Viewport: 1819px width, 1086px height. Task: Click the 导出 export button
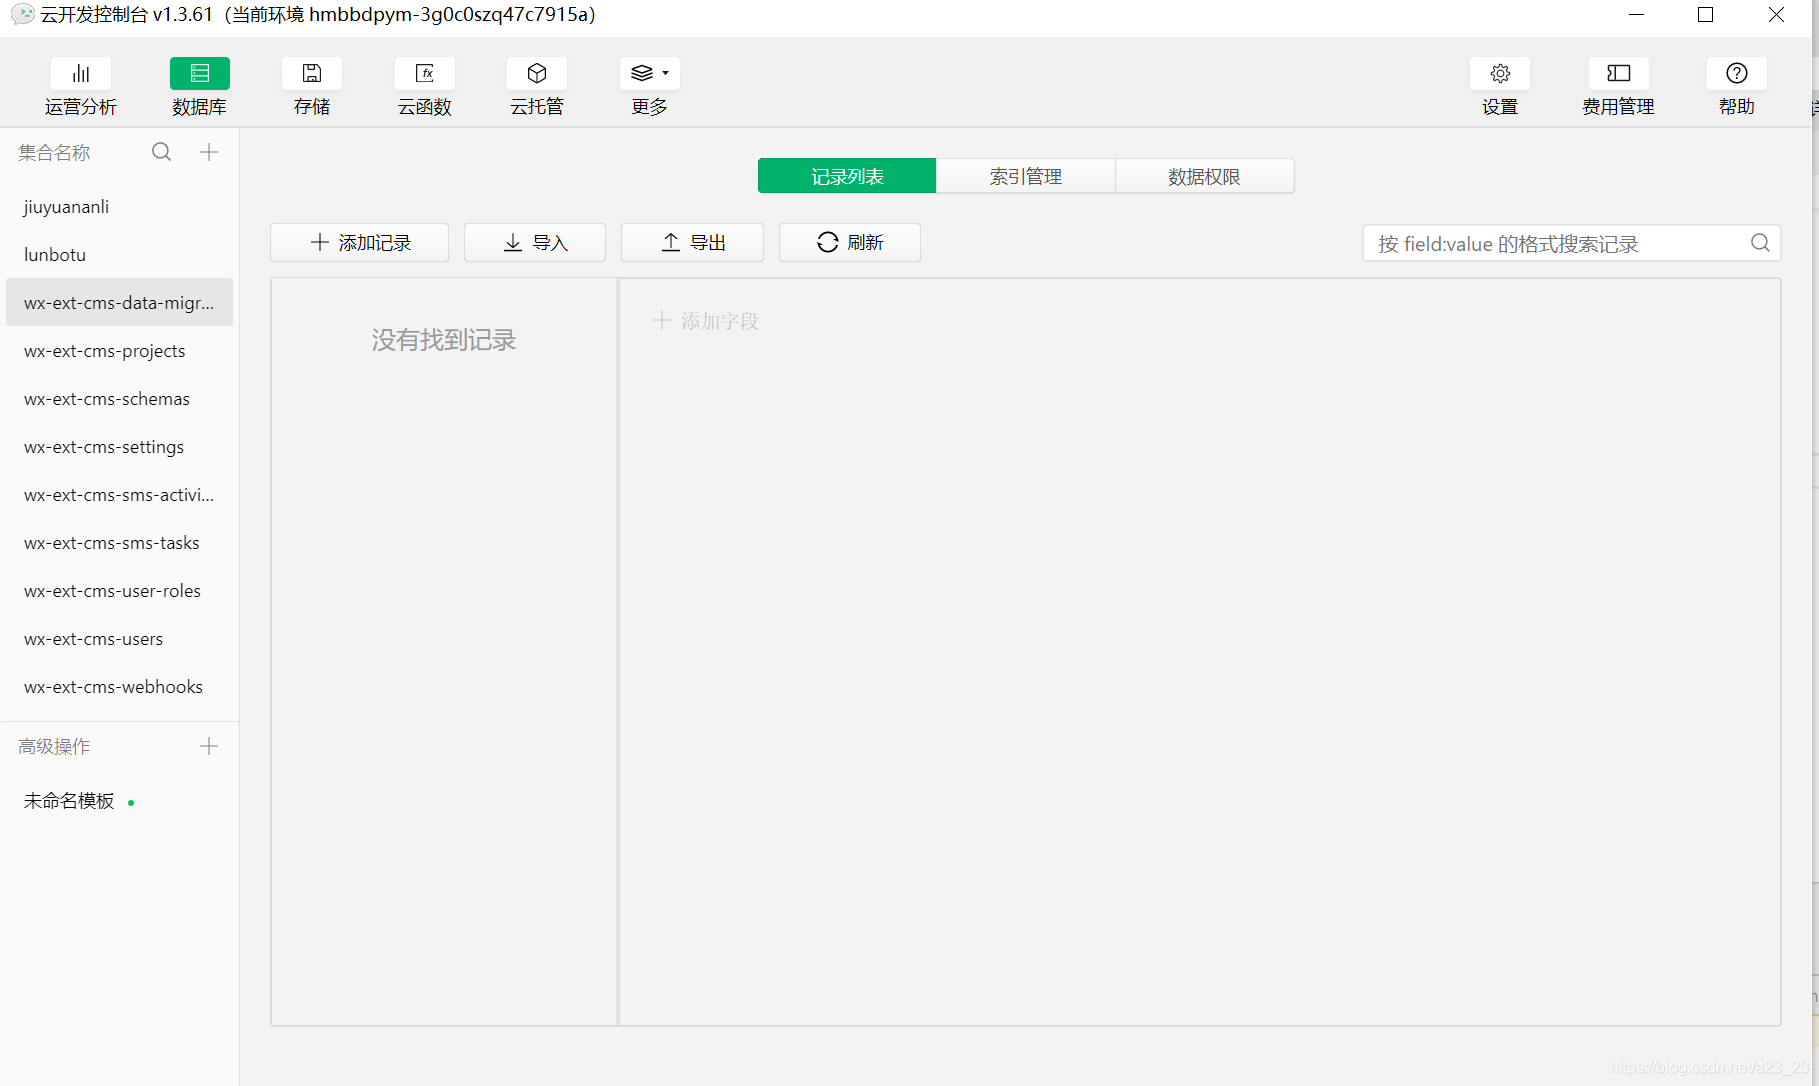point(692,242)
